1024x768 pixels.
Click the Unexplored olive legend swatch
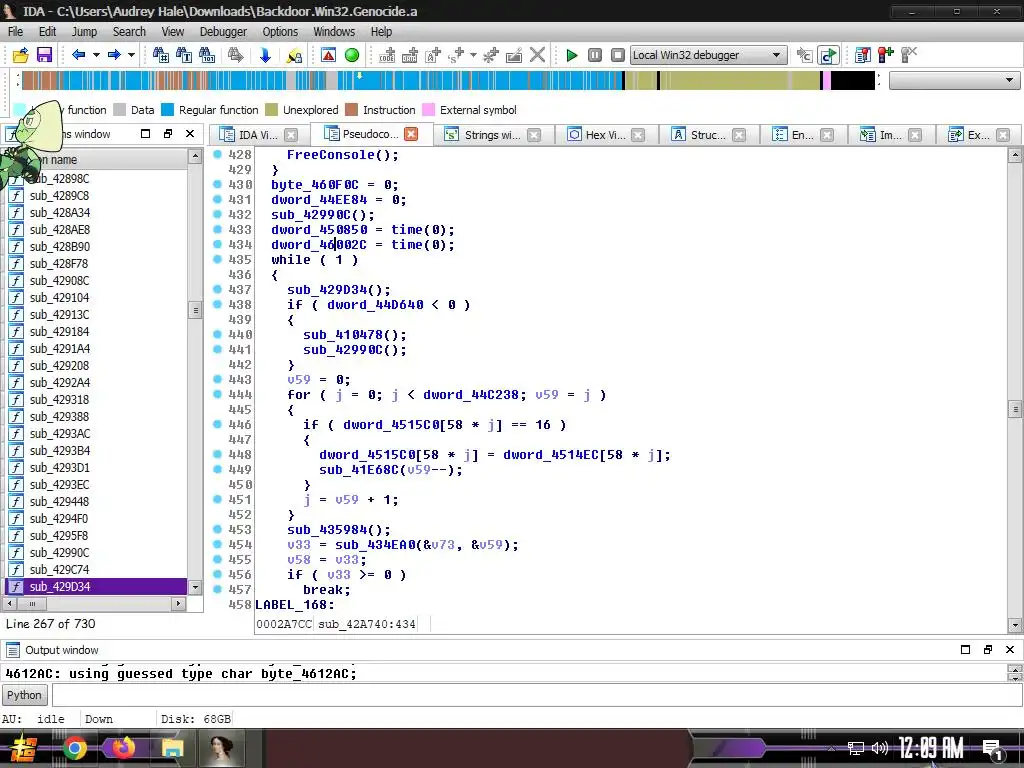[271, 110]
